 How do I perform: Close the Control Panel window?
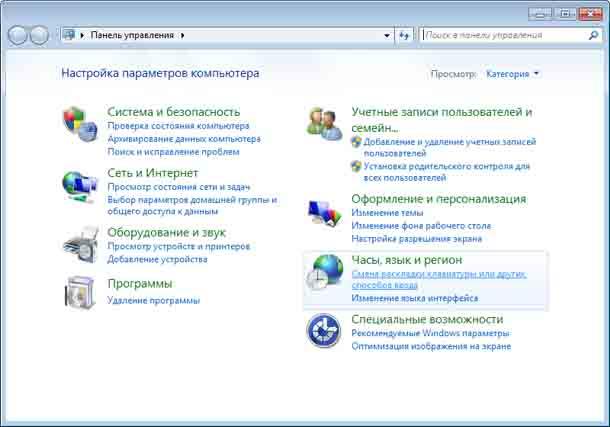(x=590, y=14)
